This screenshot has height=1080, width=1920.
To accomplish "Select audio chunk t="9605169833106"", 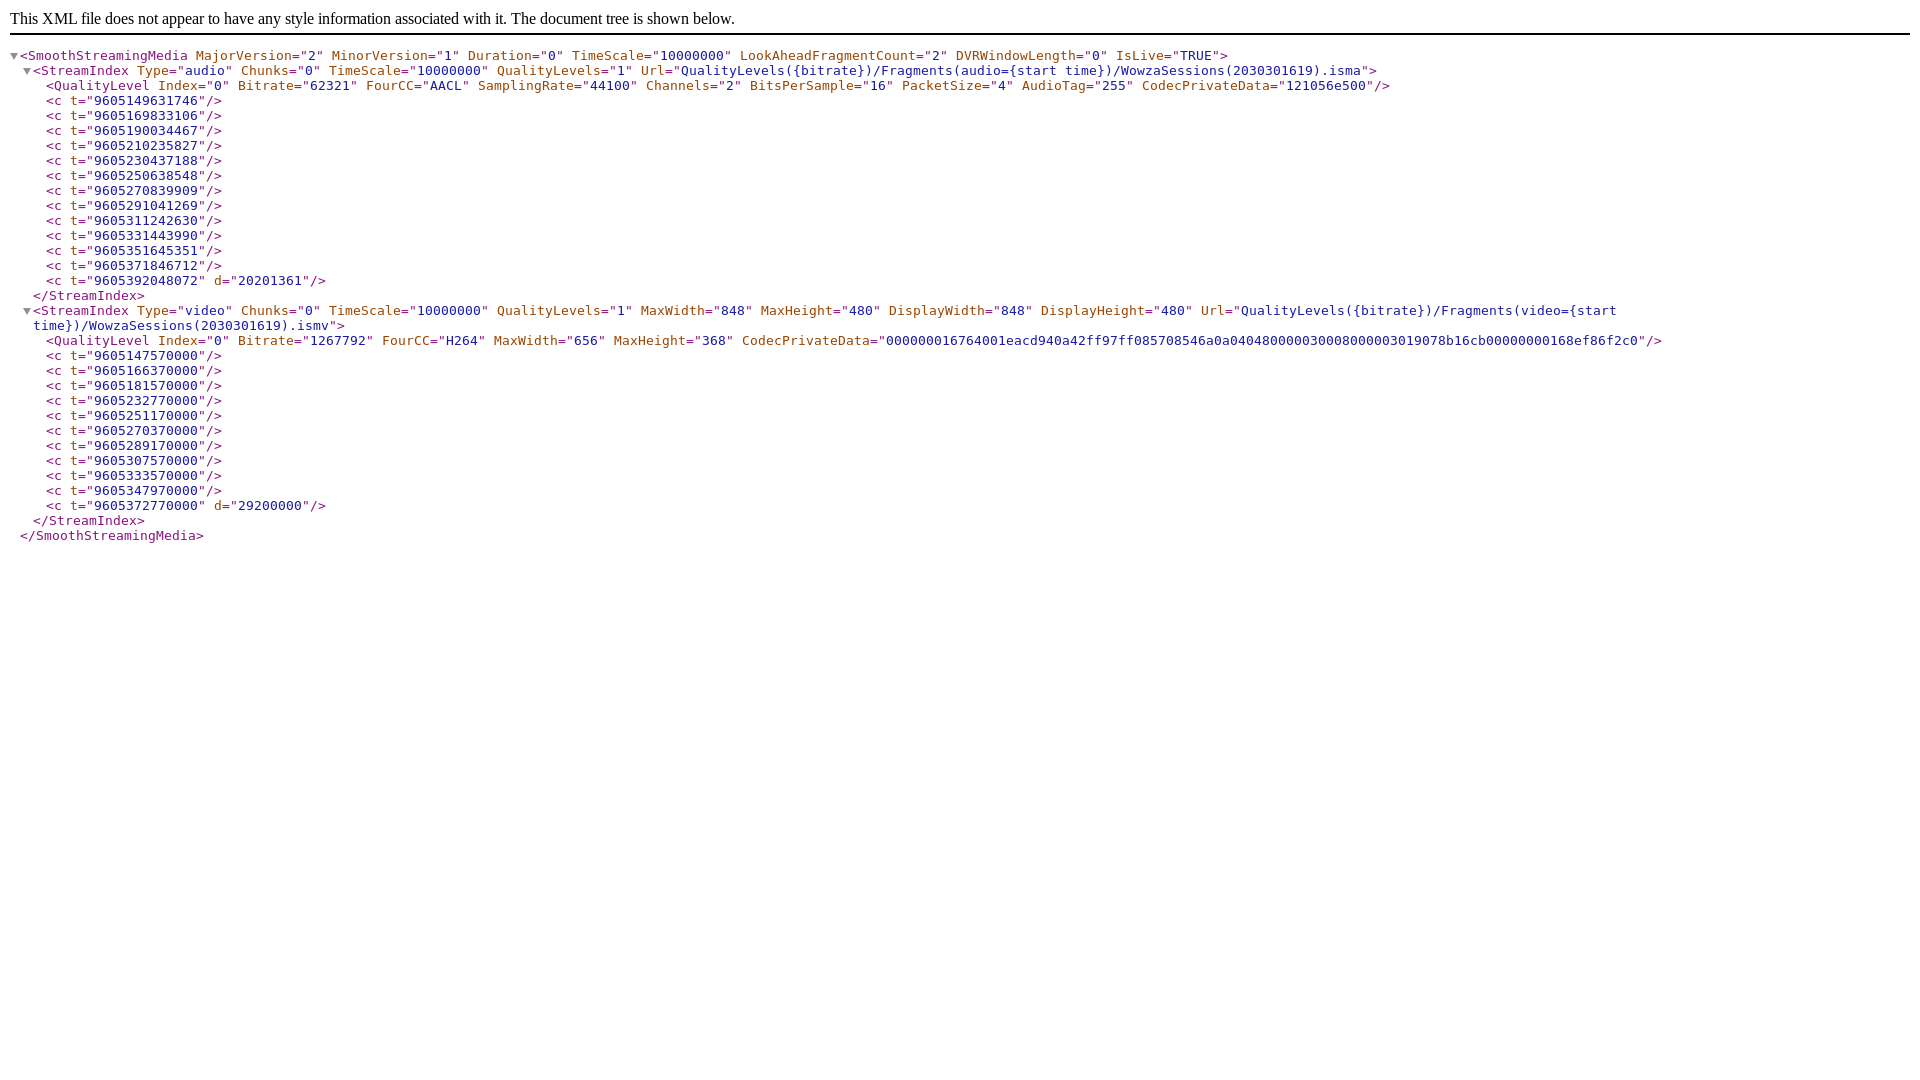I will click(x=134, y=116).
